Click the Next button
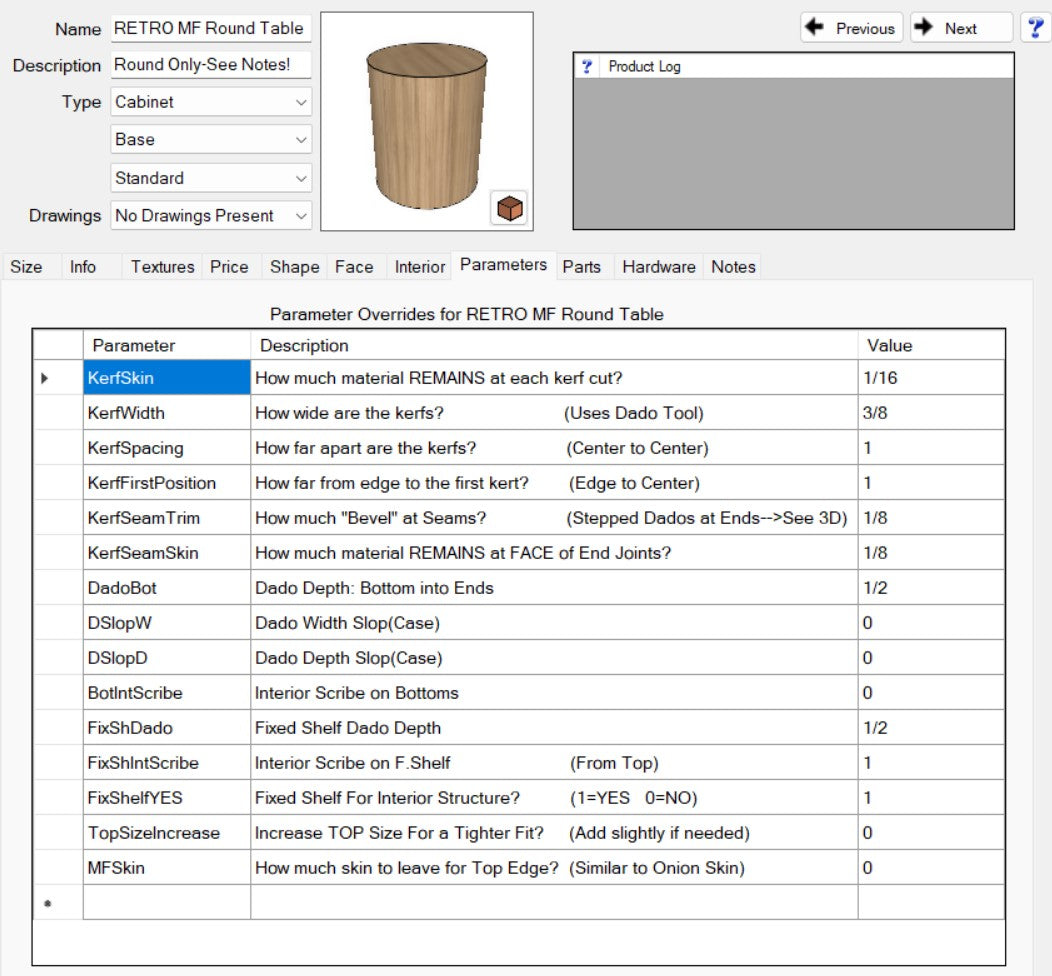 pos(960,28)
